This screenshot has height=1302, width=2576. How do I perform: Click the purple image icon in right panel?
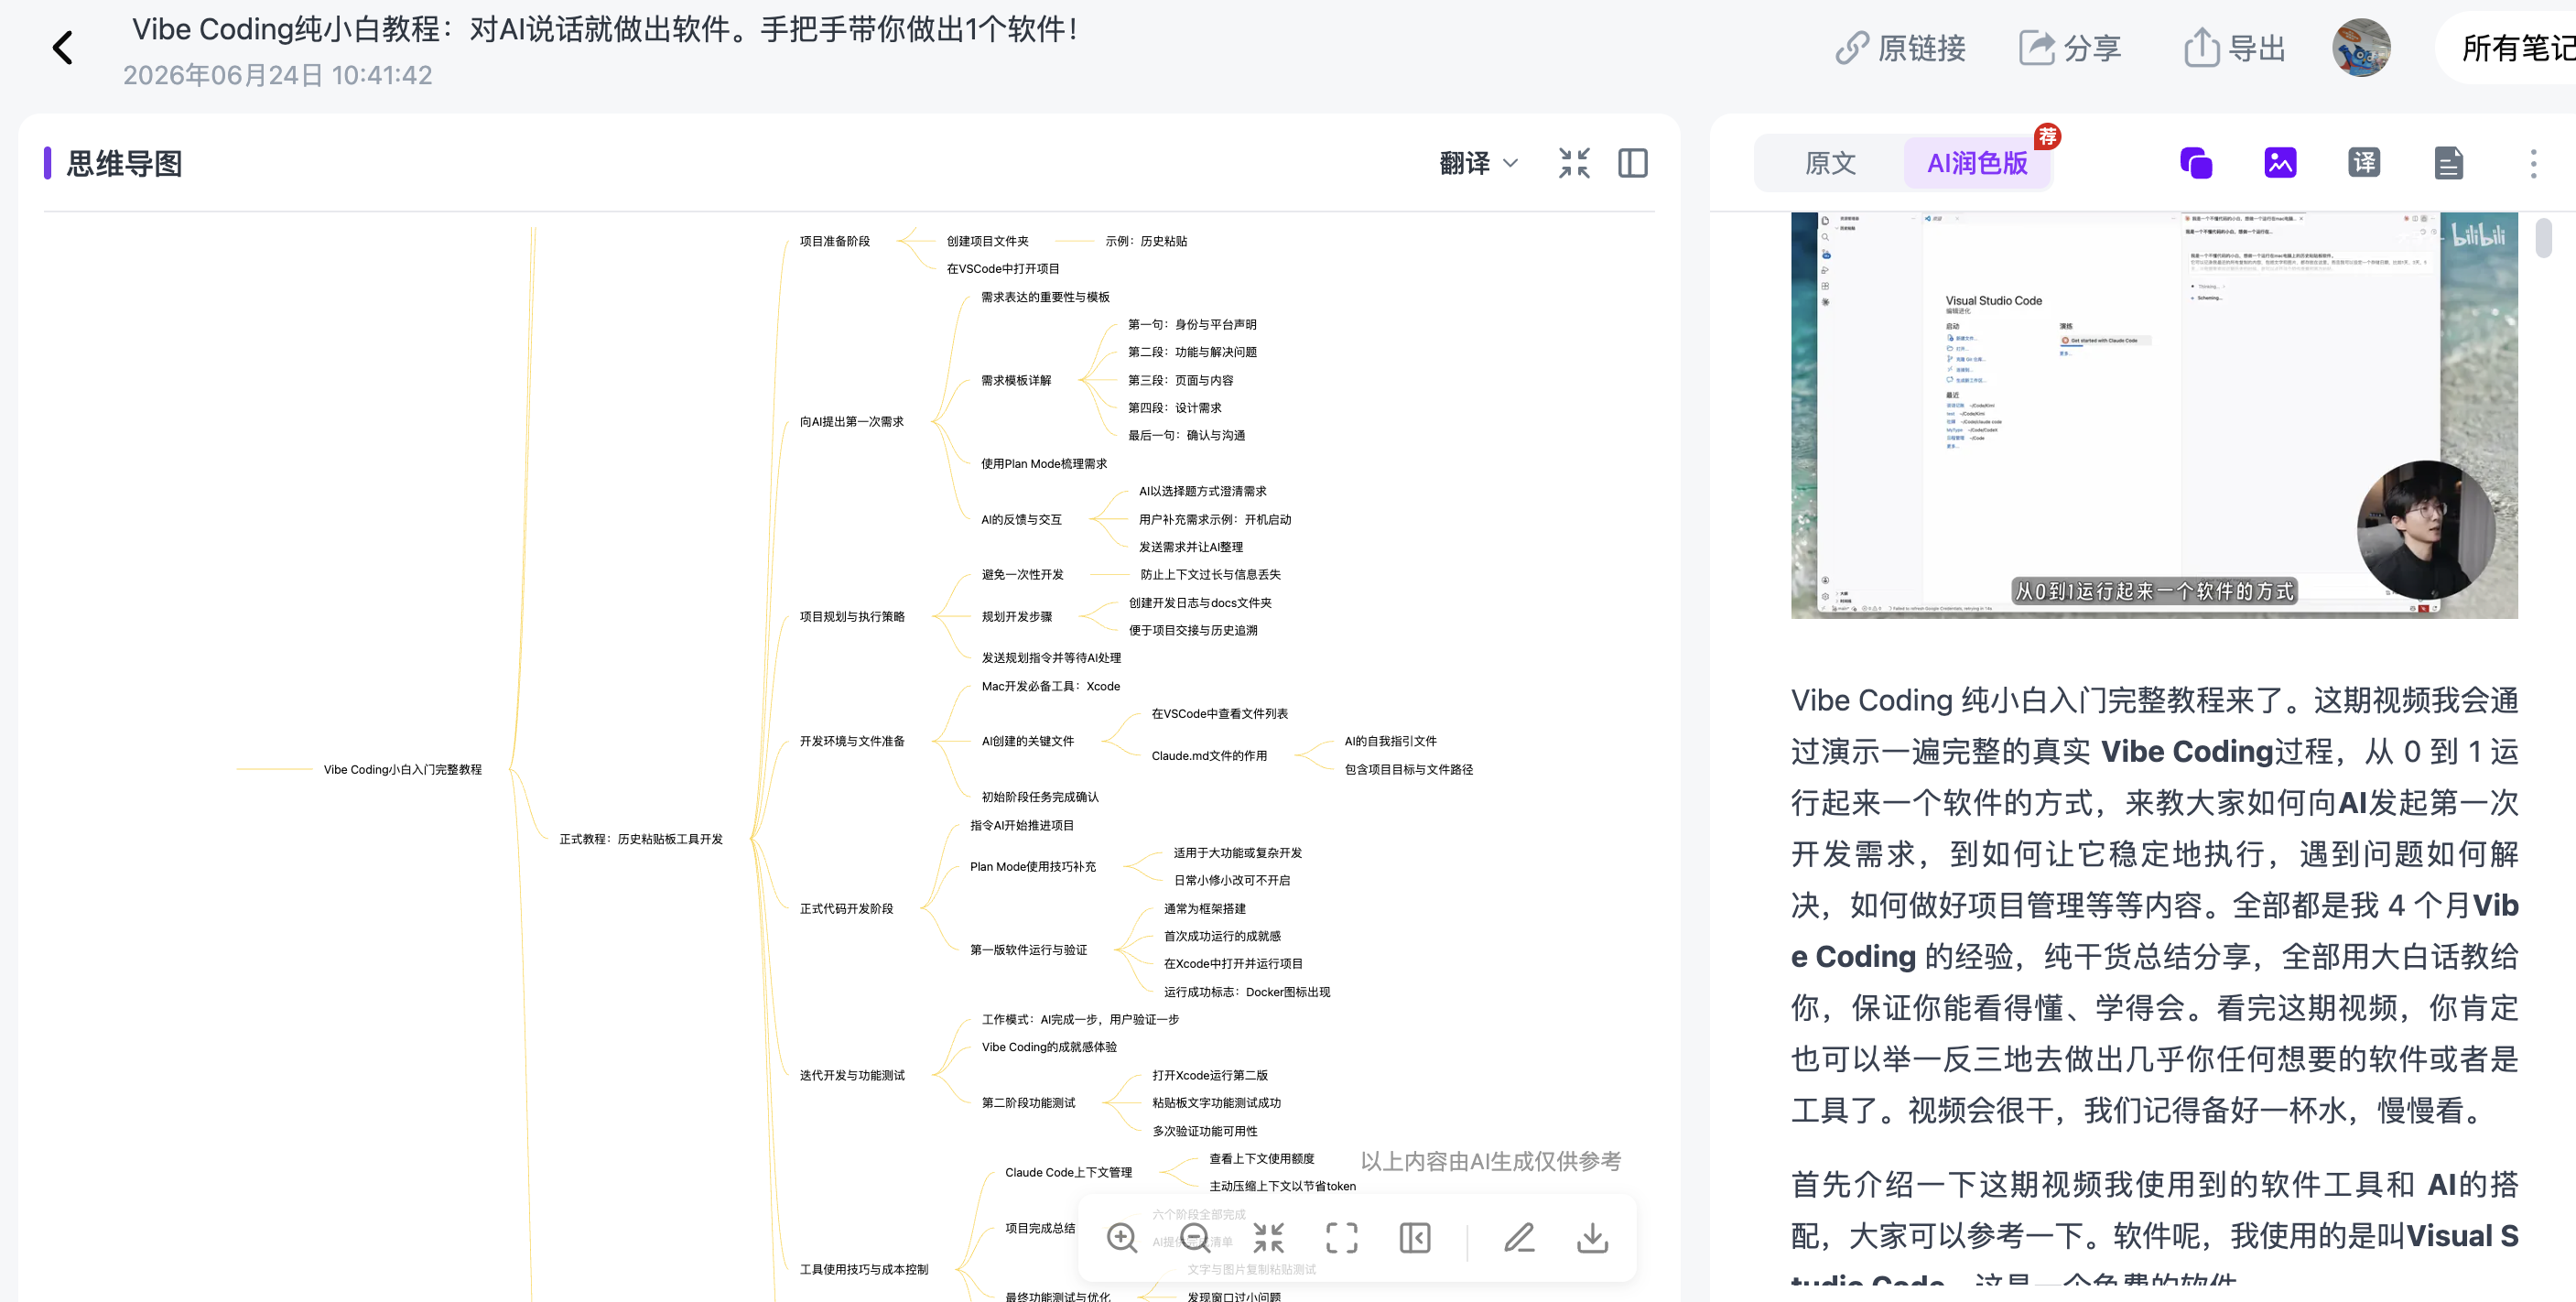click(2280, 163)
